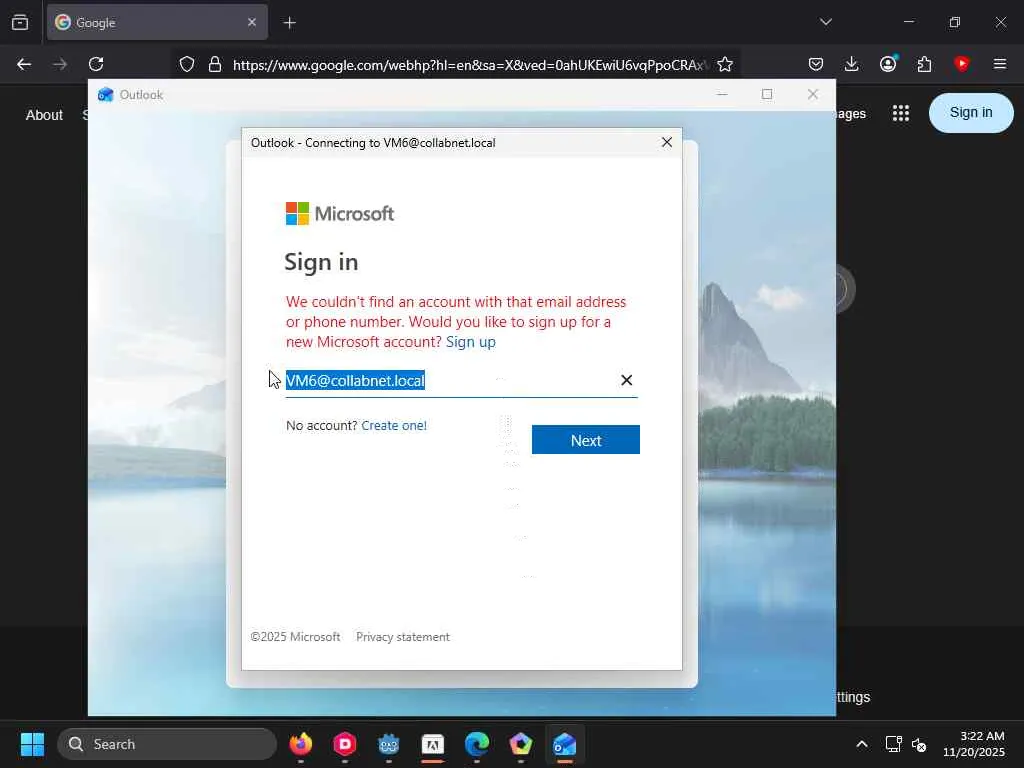
Task: Open the Firefox hamburger application menu
Action: (1000, 64)
